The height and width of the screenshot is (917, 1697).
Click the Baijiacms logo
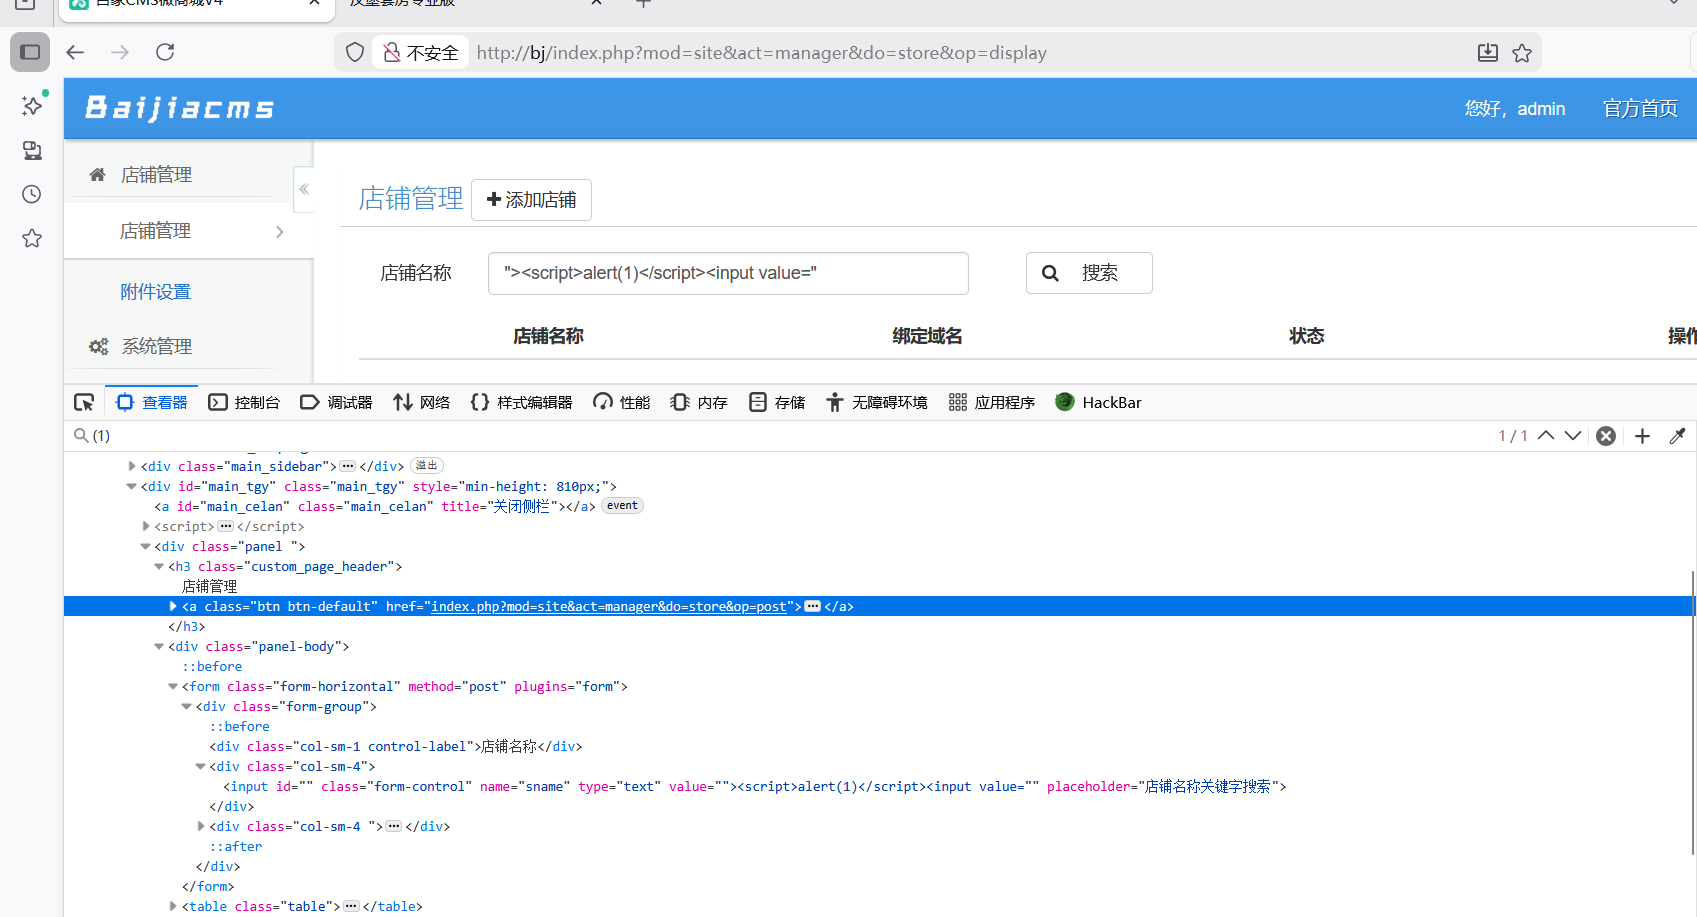[x=180, y=108]
